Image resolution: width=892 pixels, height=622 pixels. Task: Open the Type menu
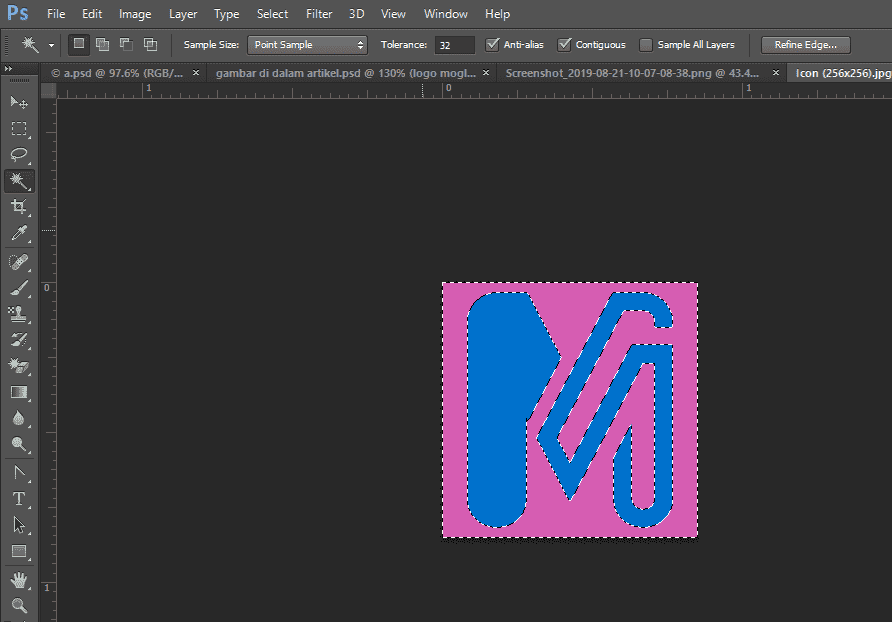226,14
